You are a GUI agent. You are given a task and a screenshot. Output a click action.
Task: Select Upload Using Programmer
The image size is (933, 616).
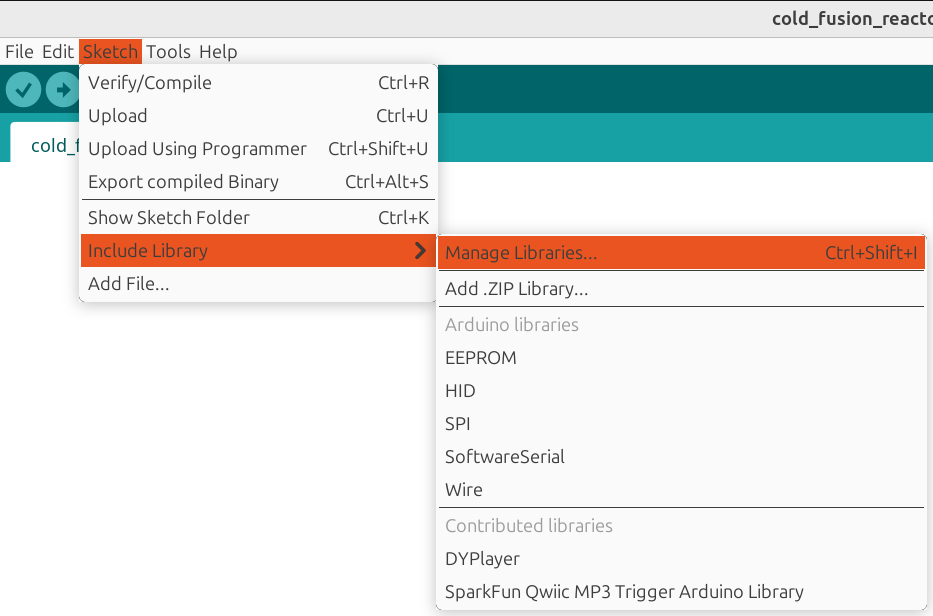coord(197,148)
